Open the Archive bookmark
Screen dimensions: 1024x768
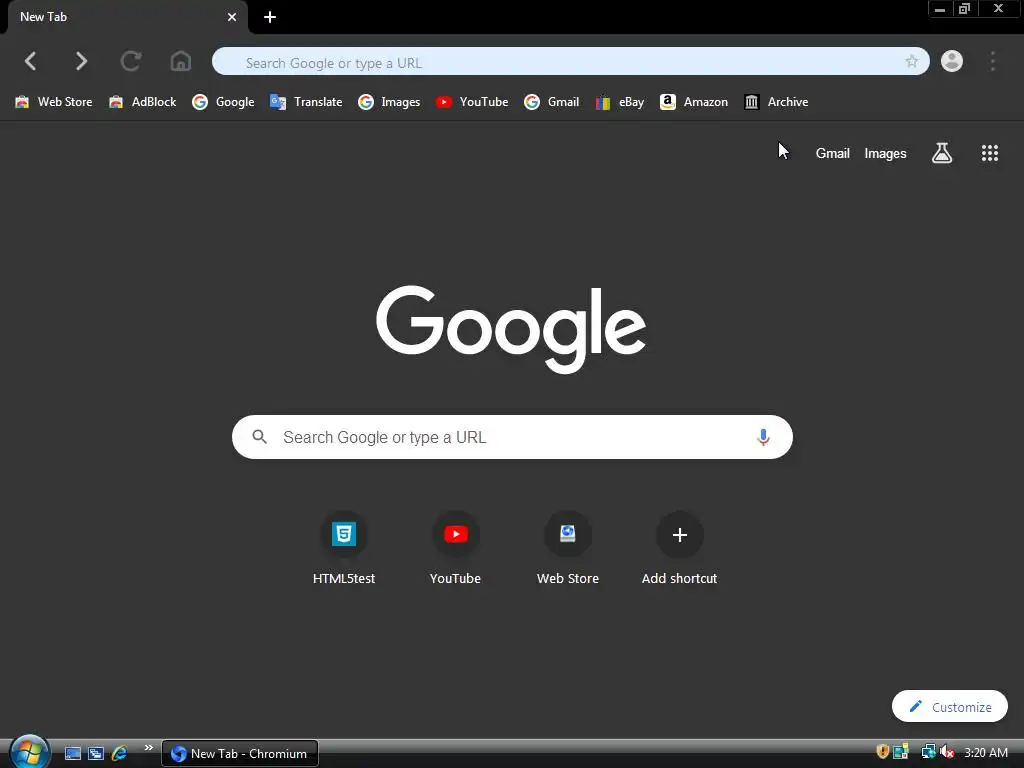coord(776,102)
